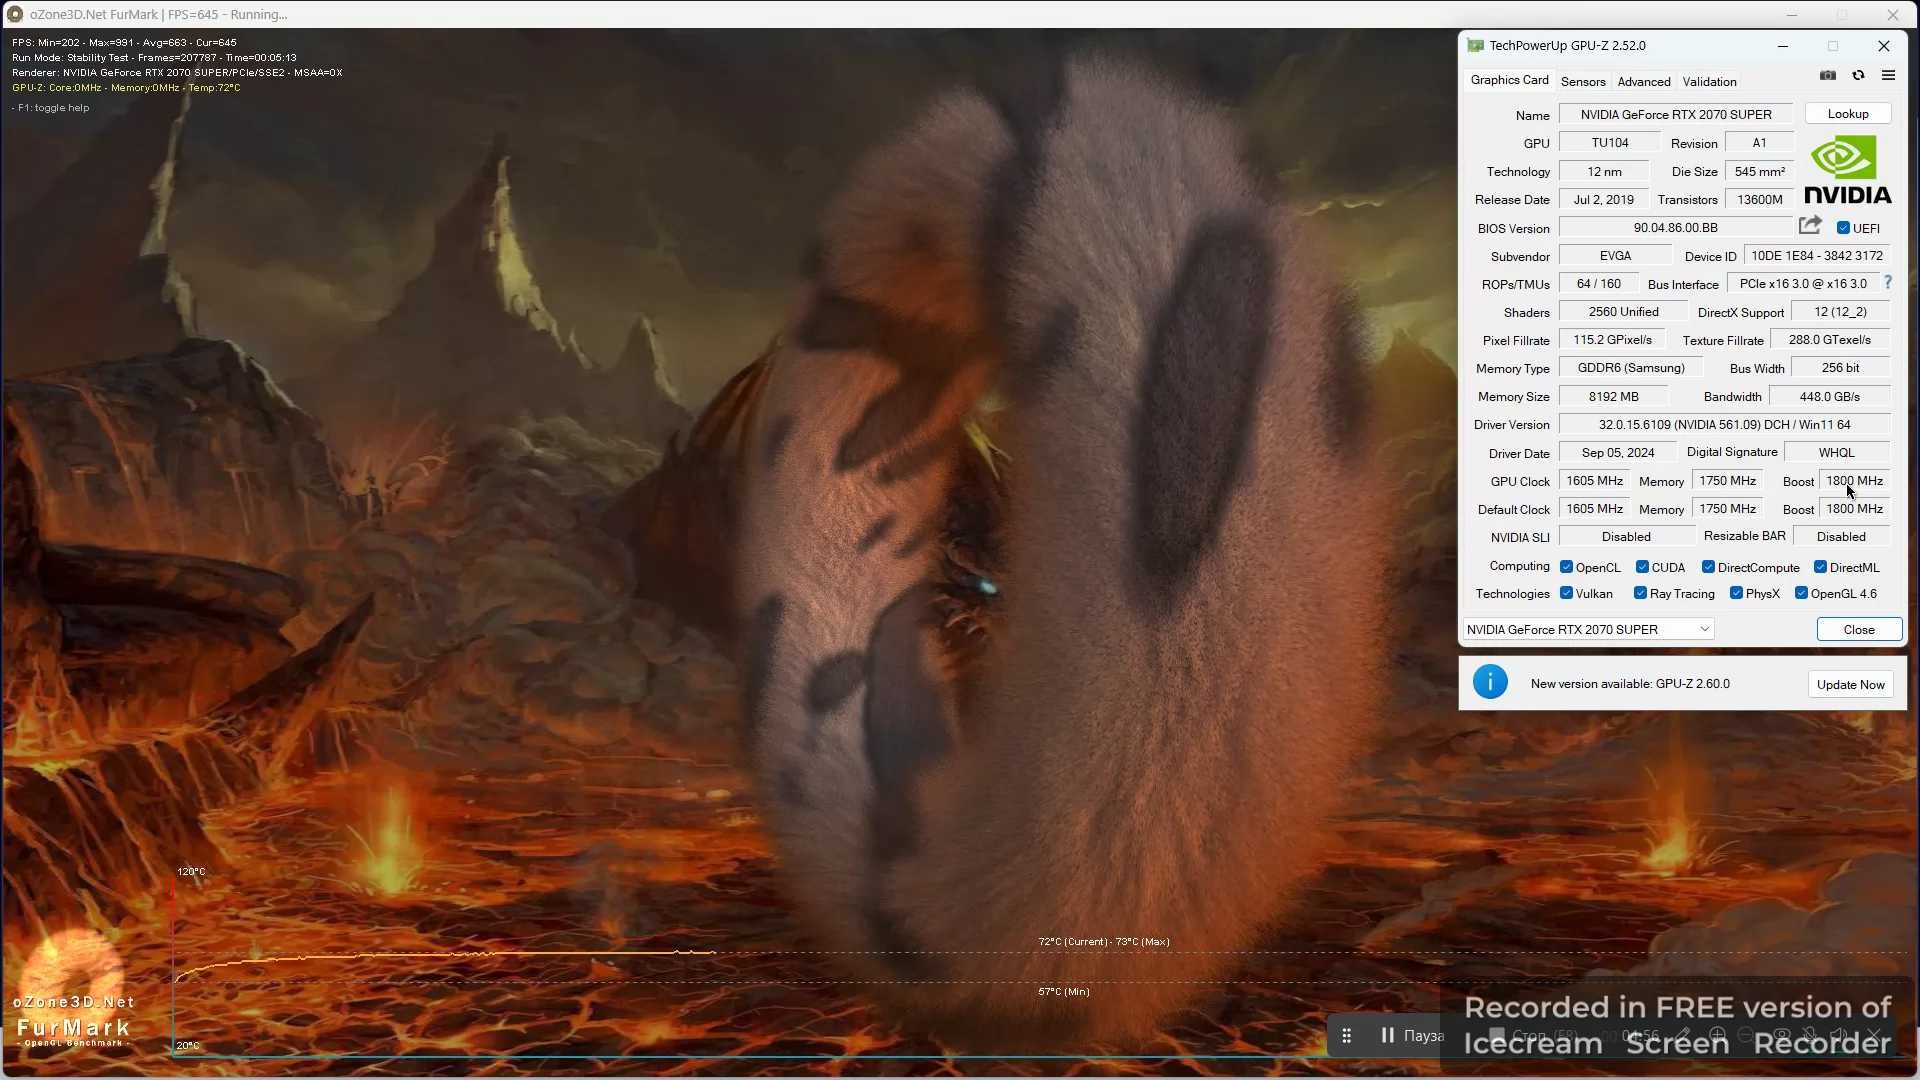Screen dimensions: 1920x1080
Task: Click the Memory Size 8192 MB value
Action: (x=1614, y=397)
